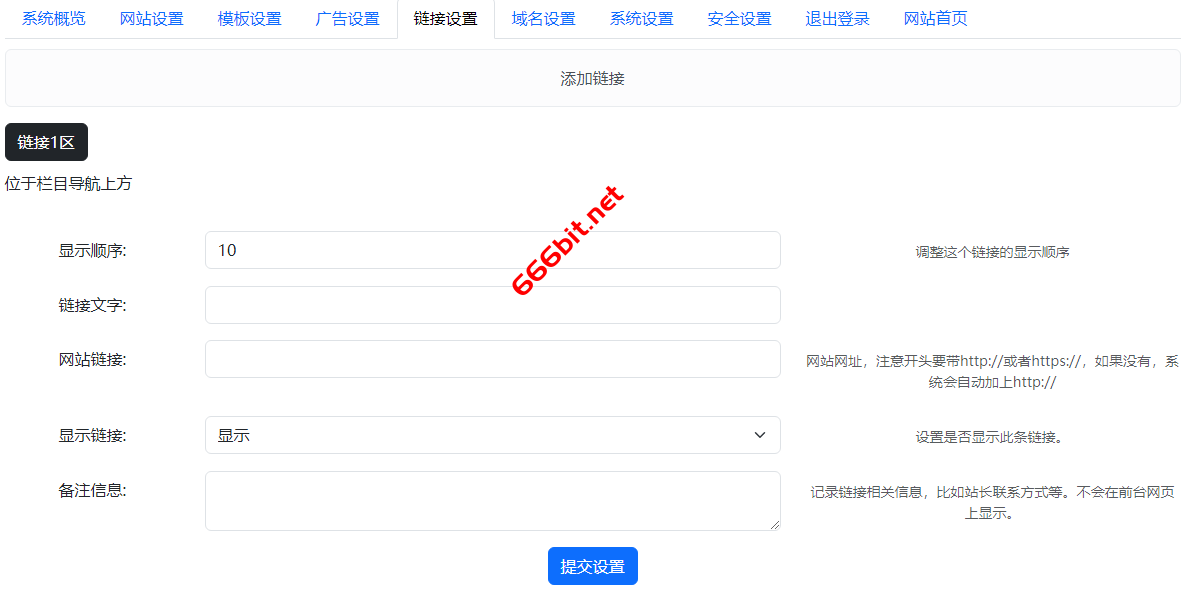Click 退出登录 to log out

838,19
